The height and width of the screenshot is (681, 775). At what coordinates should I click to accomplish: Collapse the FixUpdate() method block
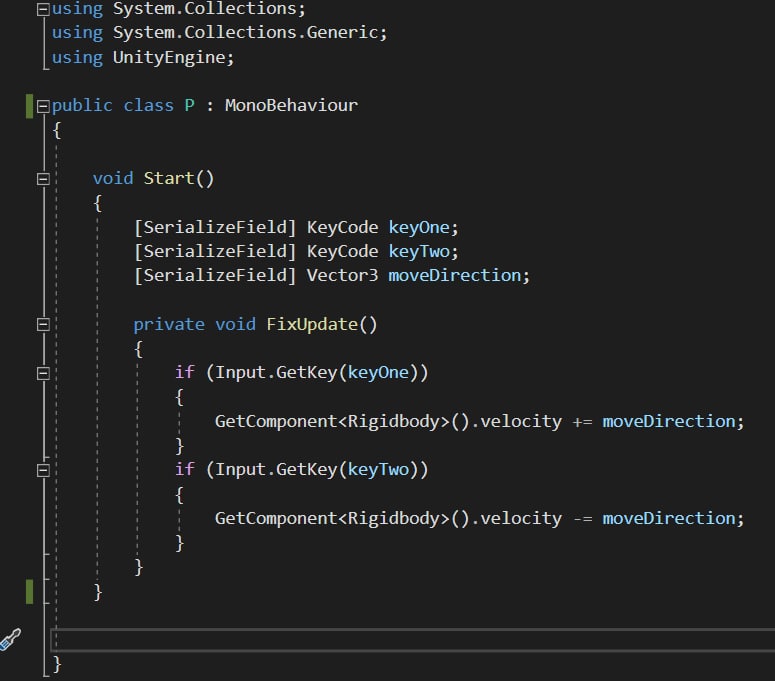point(43,325)
